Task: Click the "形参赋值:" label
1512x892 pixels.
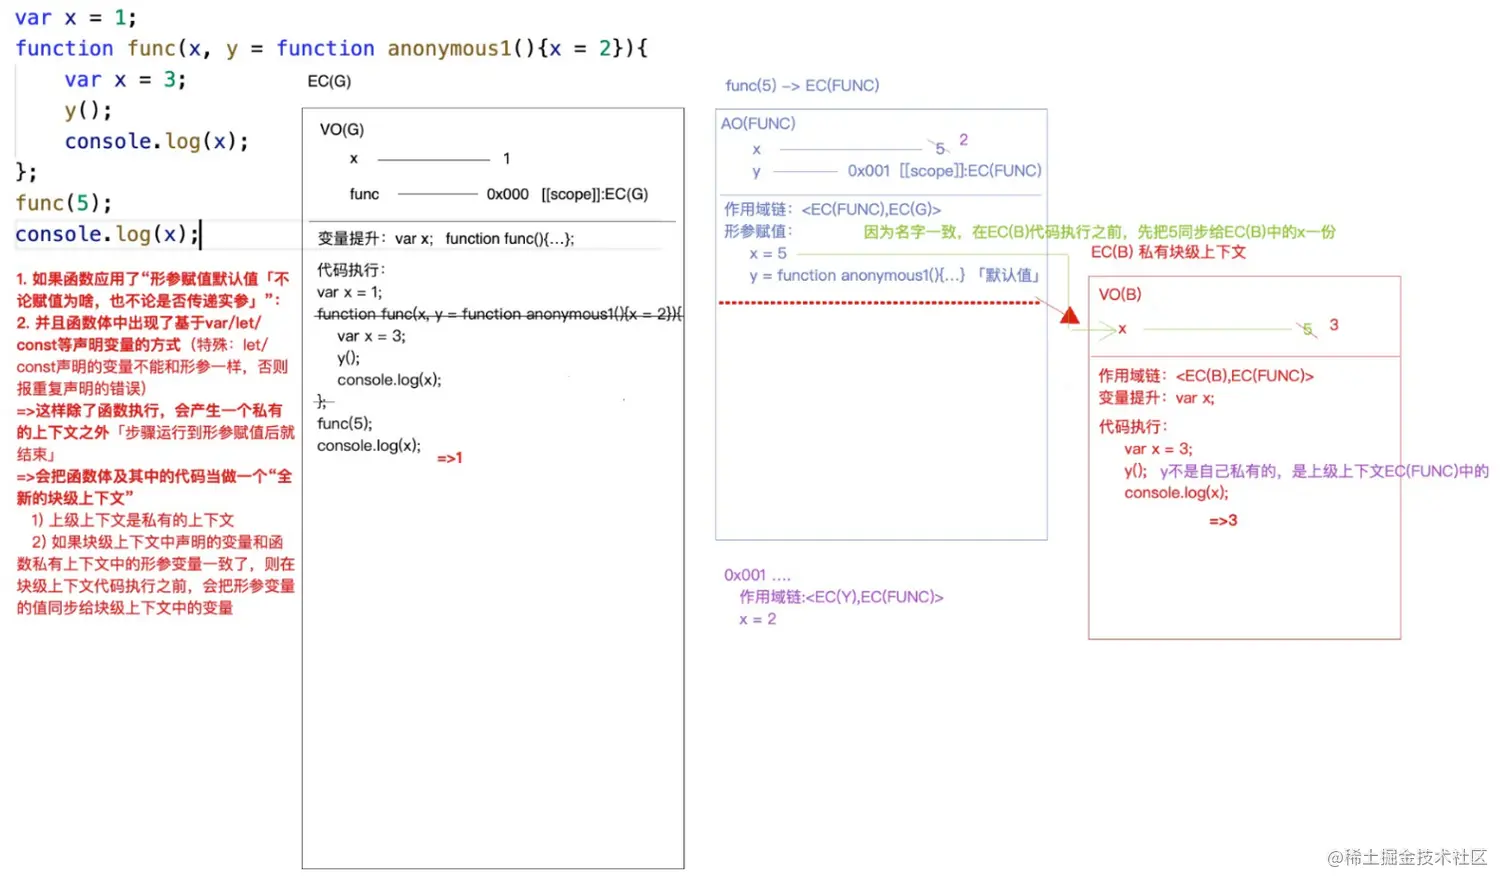Action: point(758,231)
